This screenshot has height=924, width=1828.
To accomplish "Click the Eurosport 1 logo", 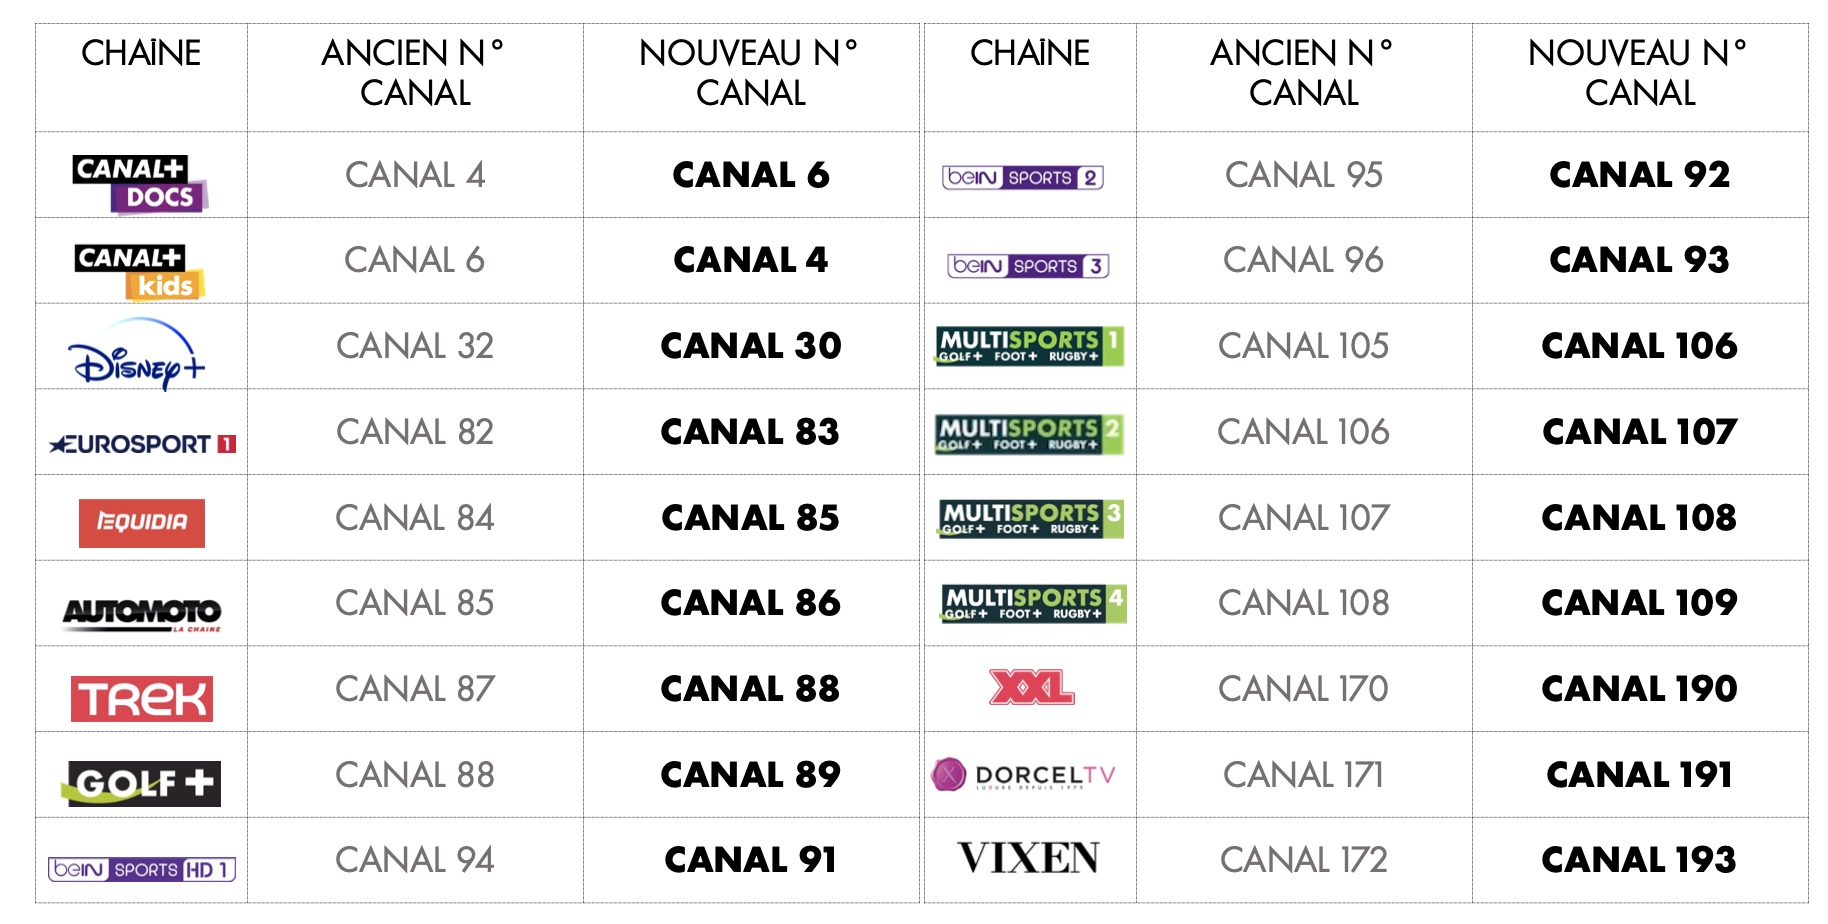I will pos(142,444).
